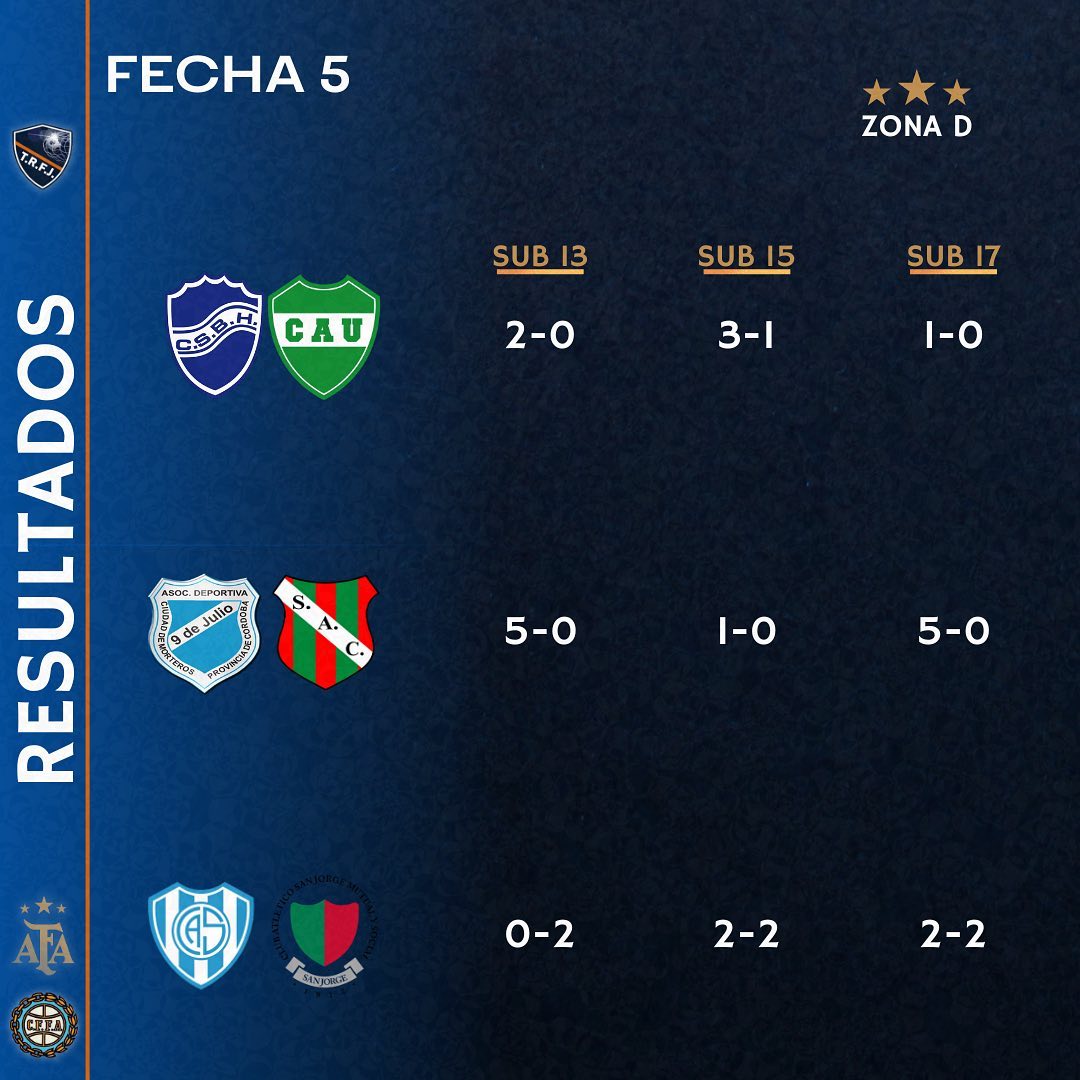
Task: Select the green CAU club shield
Action: (x=325, y=335)
